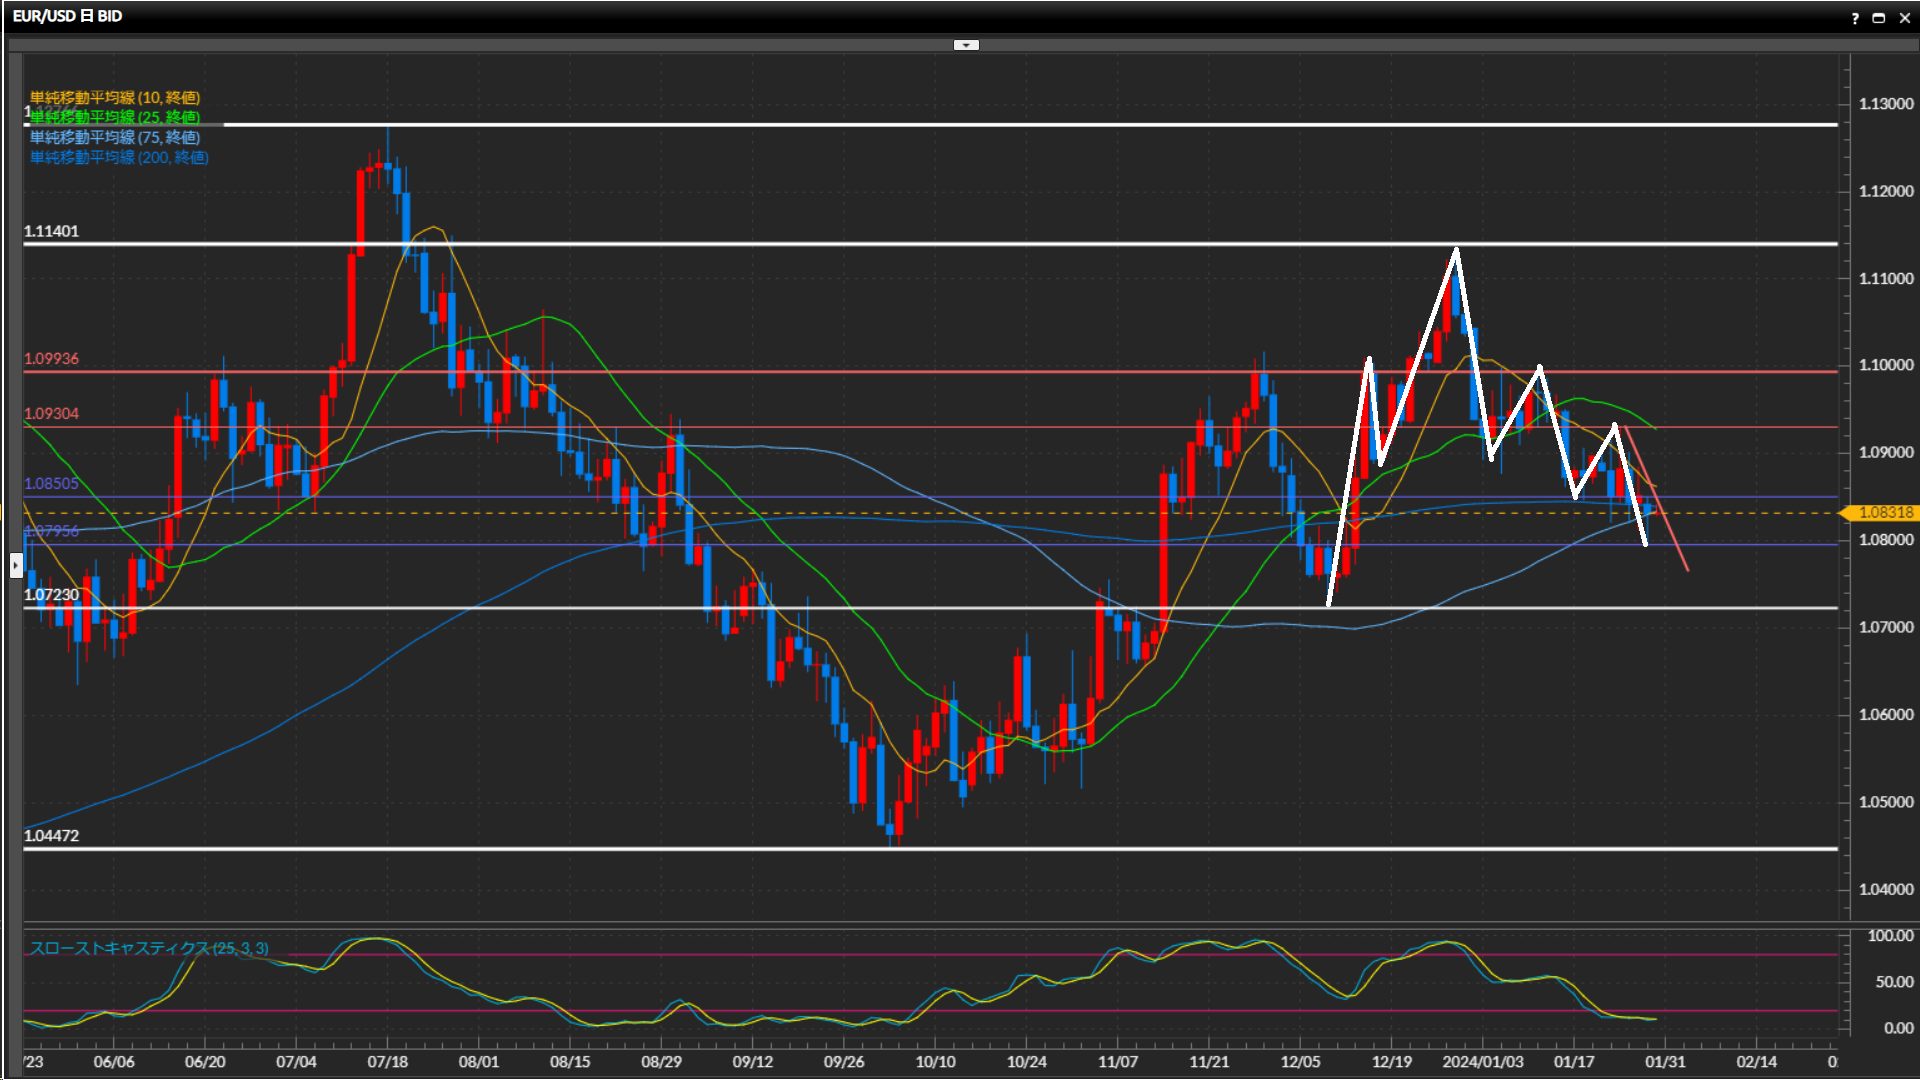Click the 07/18 date on time axis
Screen dimensions: 1920x1080
387,1062
